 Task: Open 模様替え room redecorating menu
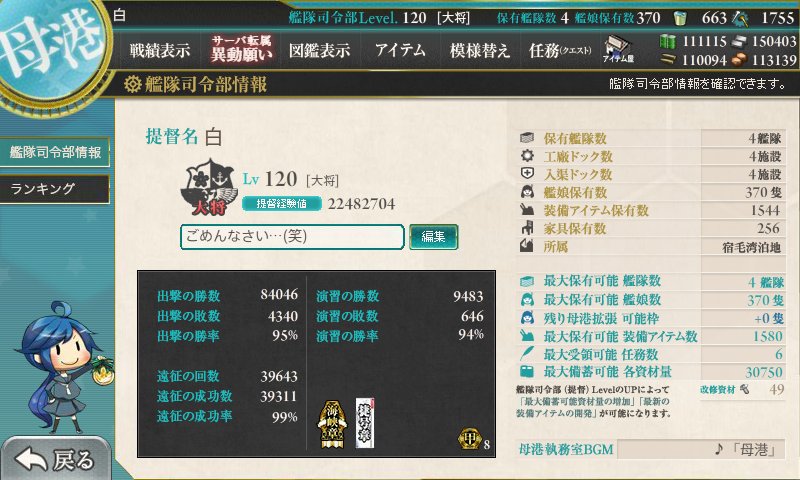point(480,50)
